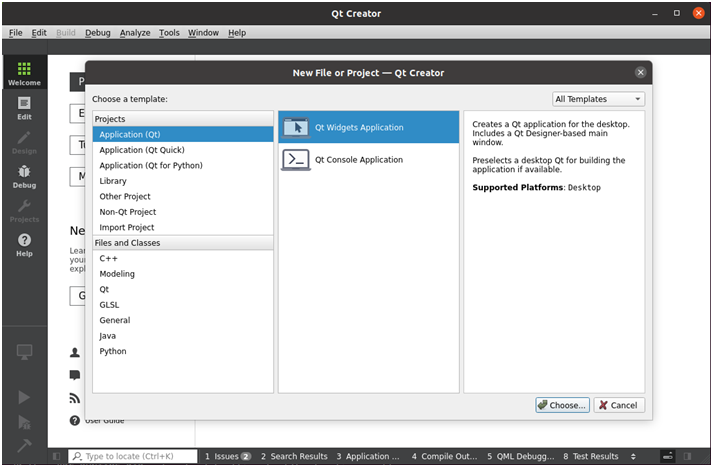Open the Issues output pane

[x=227, y=456]
